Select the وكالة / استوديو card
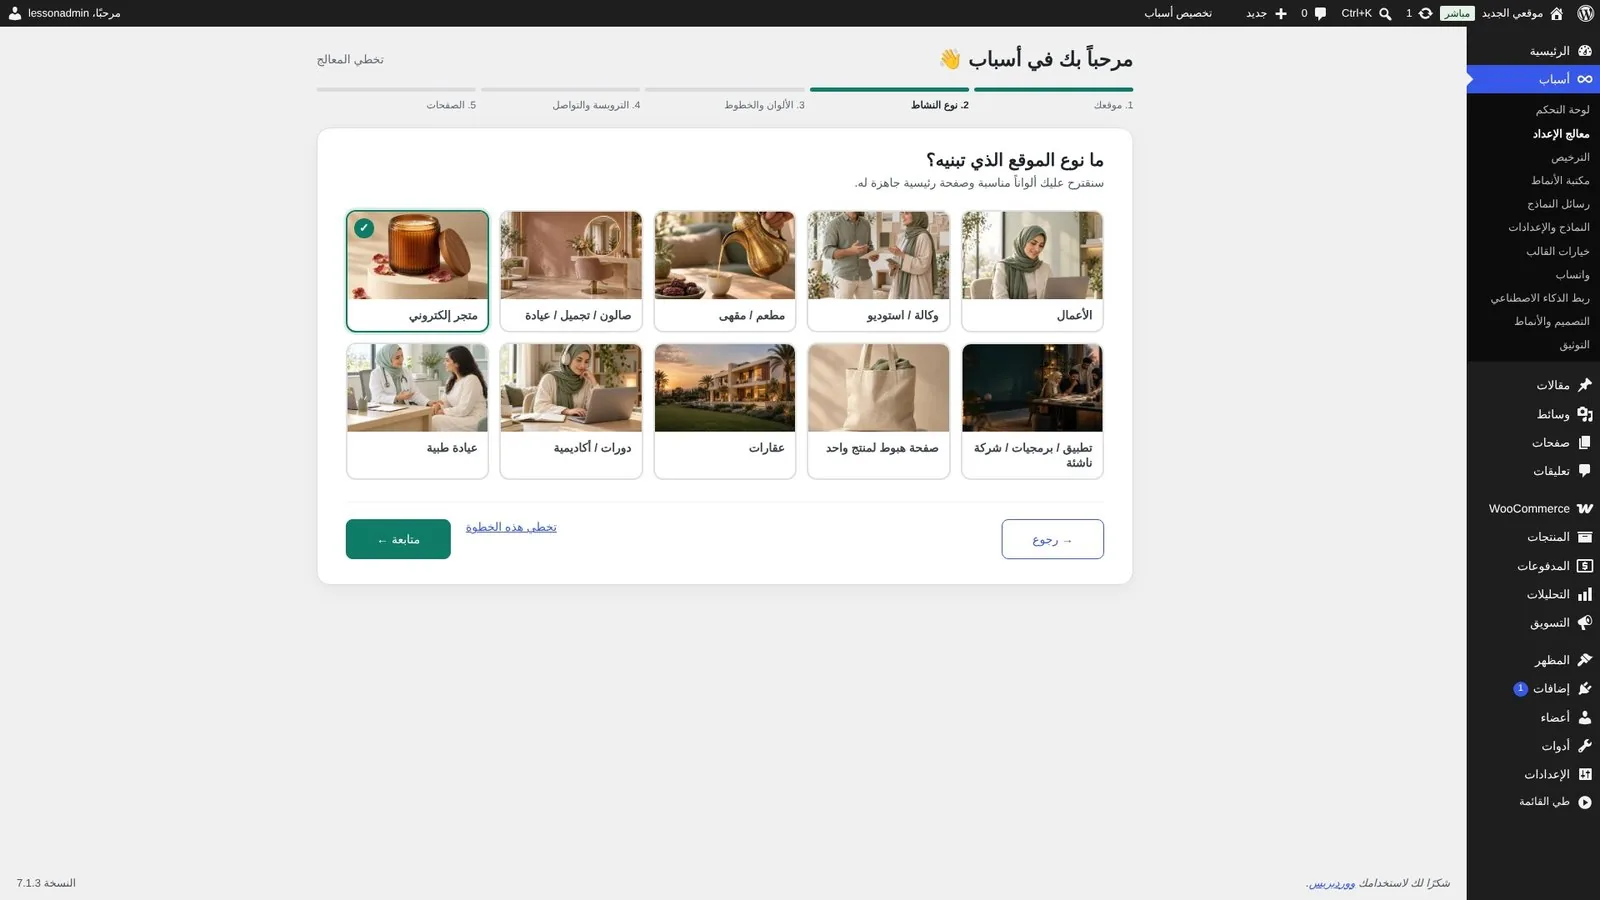 878,270
